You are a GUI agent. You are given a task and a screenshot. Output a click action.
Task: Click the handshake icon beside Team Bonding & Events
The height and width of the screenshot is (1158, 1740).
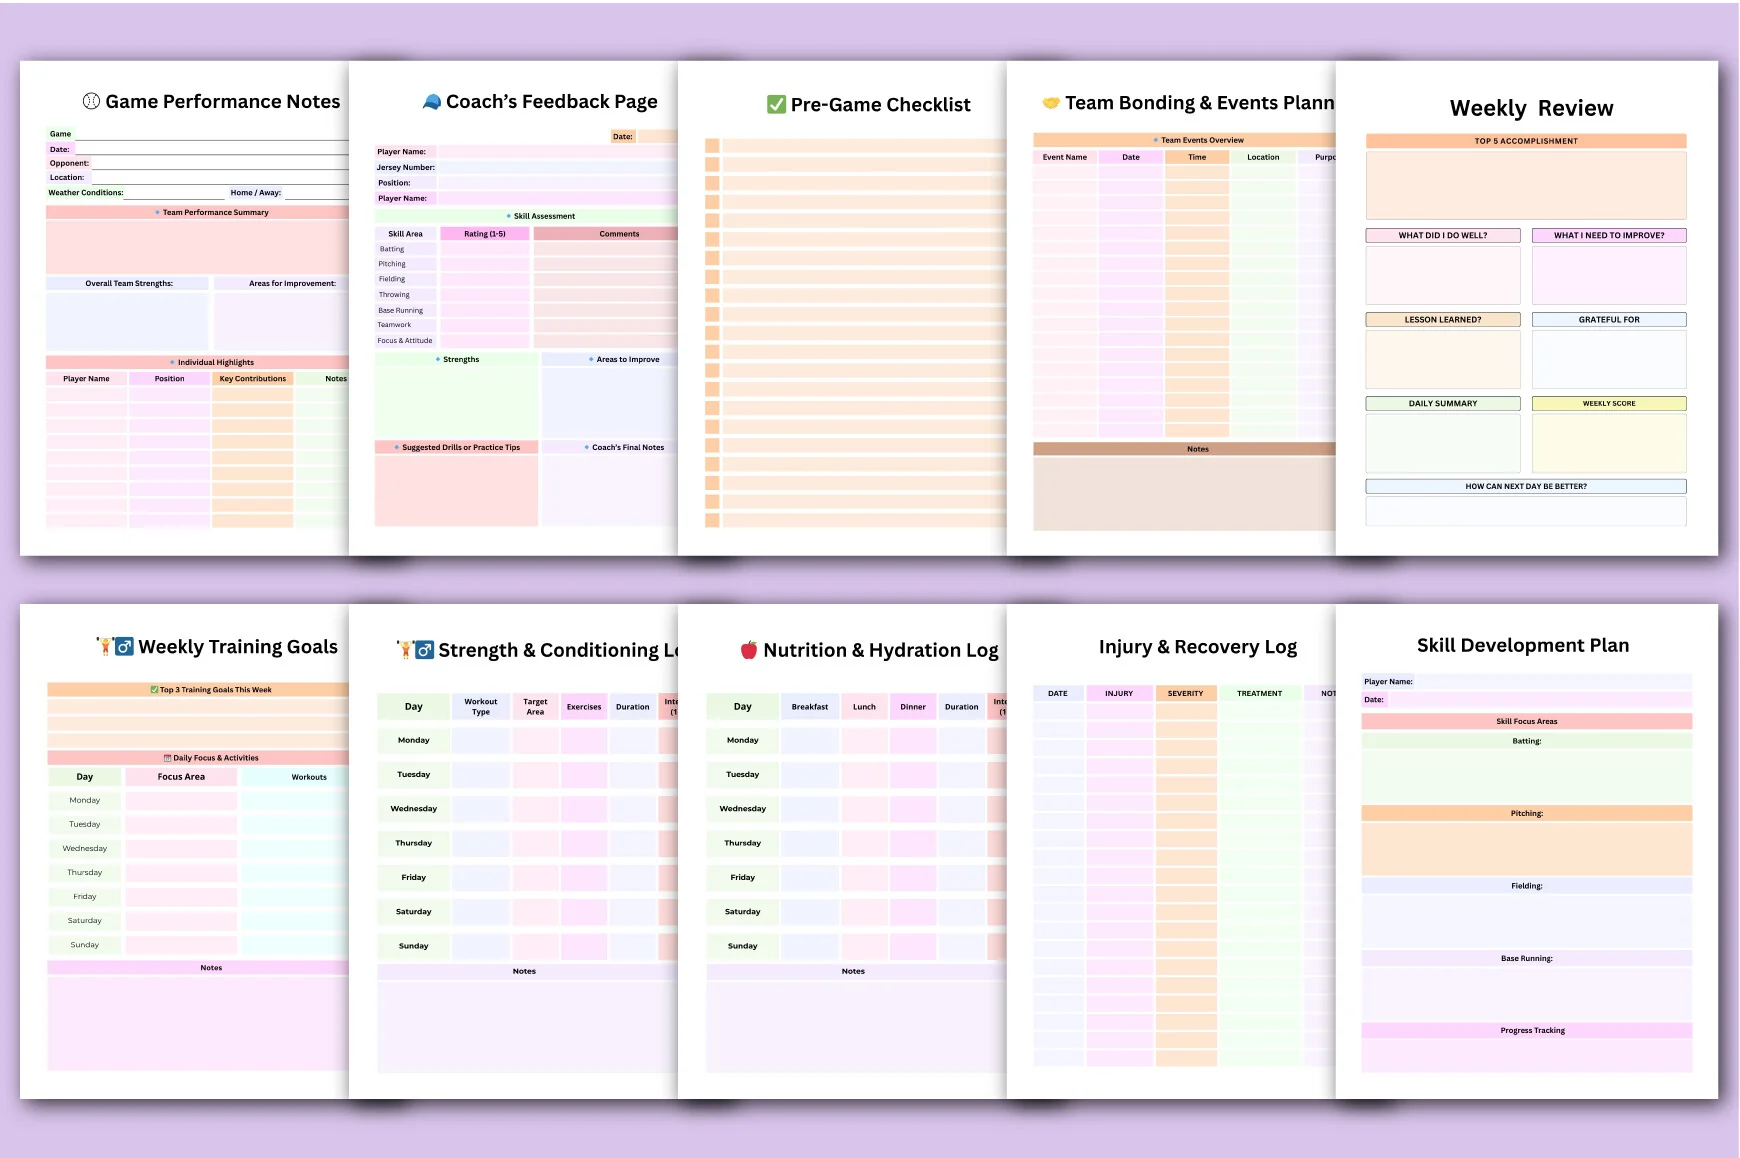[x=1051, y=103]
